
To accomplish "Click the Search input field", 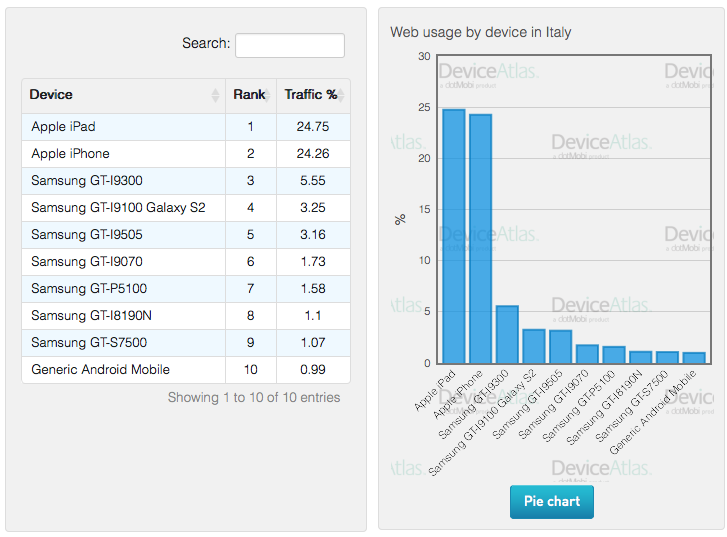I will (290, 45).
